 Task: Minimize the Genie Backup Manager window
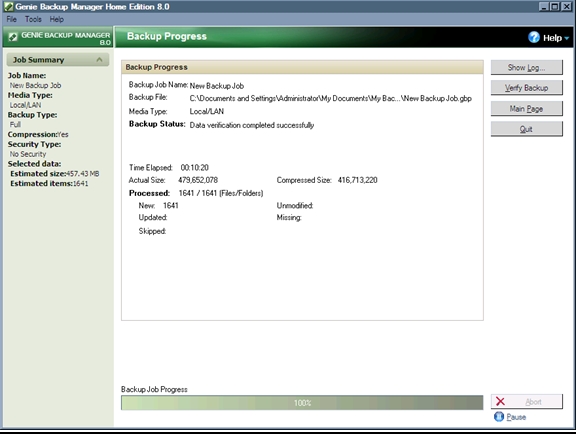[x=544, y=7]
